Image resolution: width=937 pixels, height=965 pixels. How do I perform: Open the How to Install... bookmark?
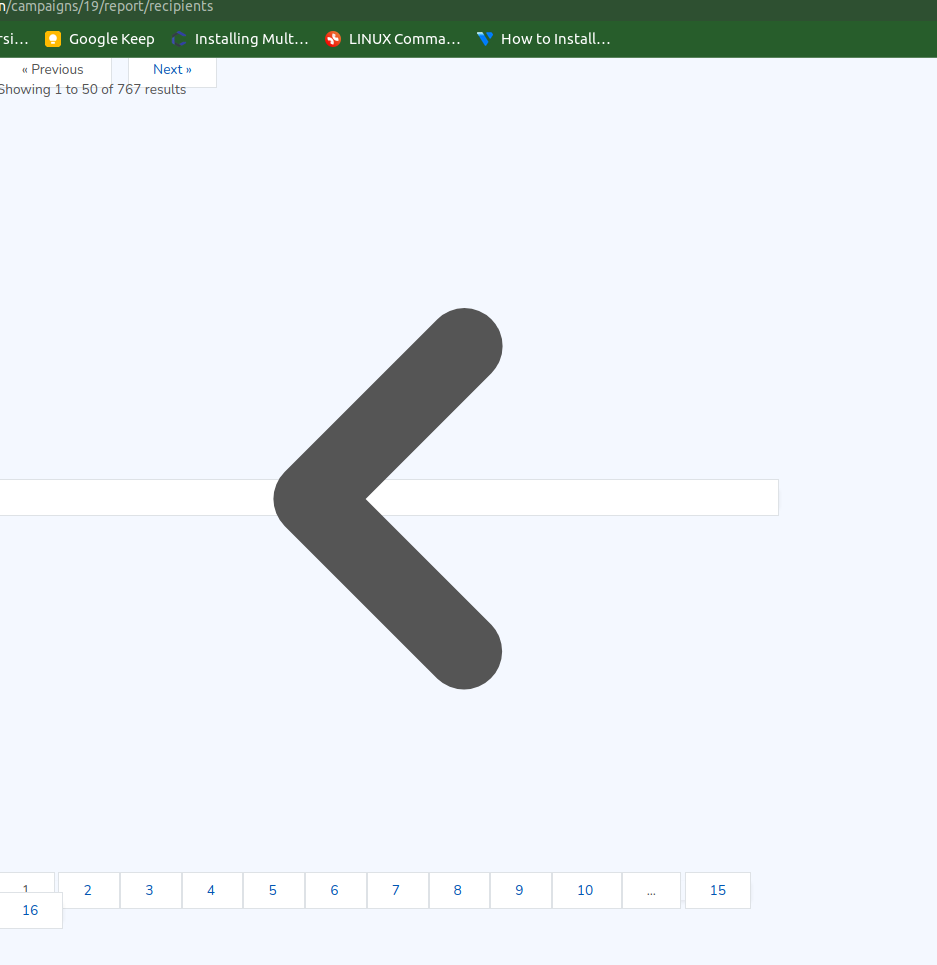pos(543,39)
